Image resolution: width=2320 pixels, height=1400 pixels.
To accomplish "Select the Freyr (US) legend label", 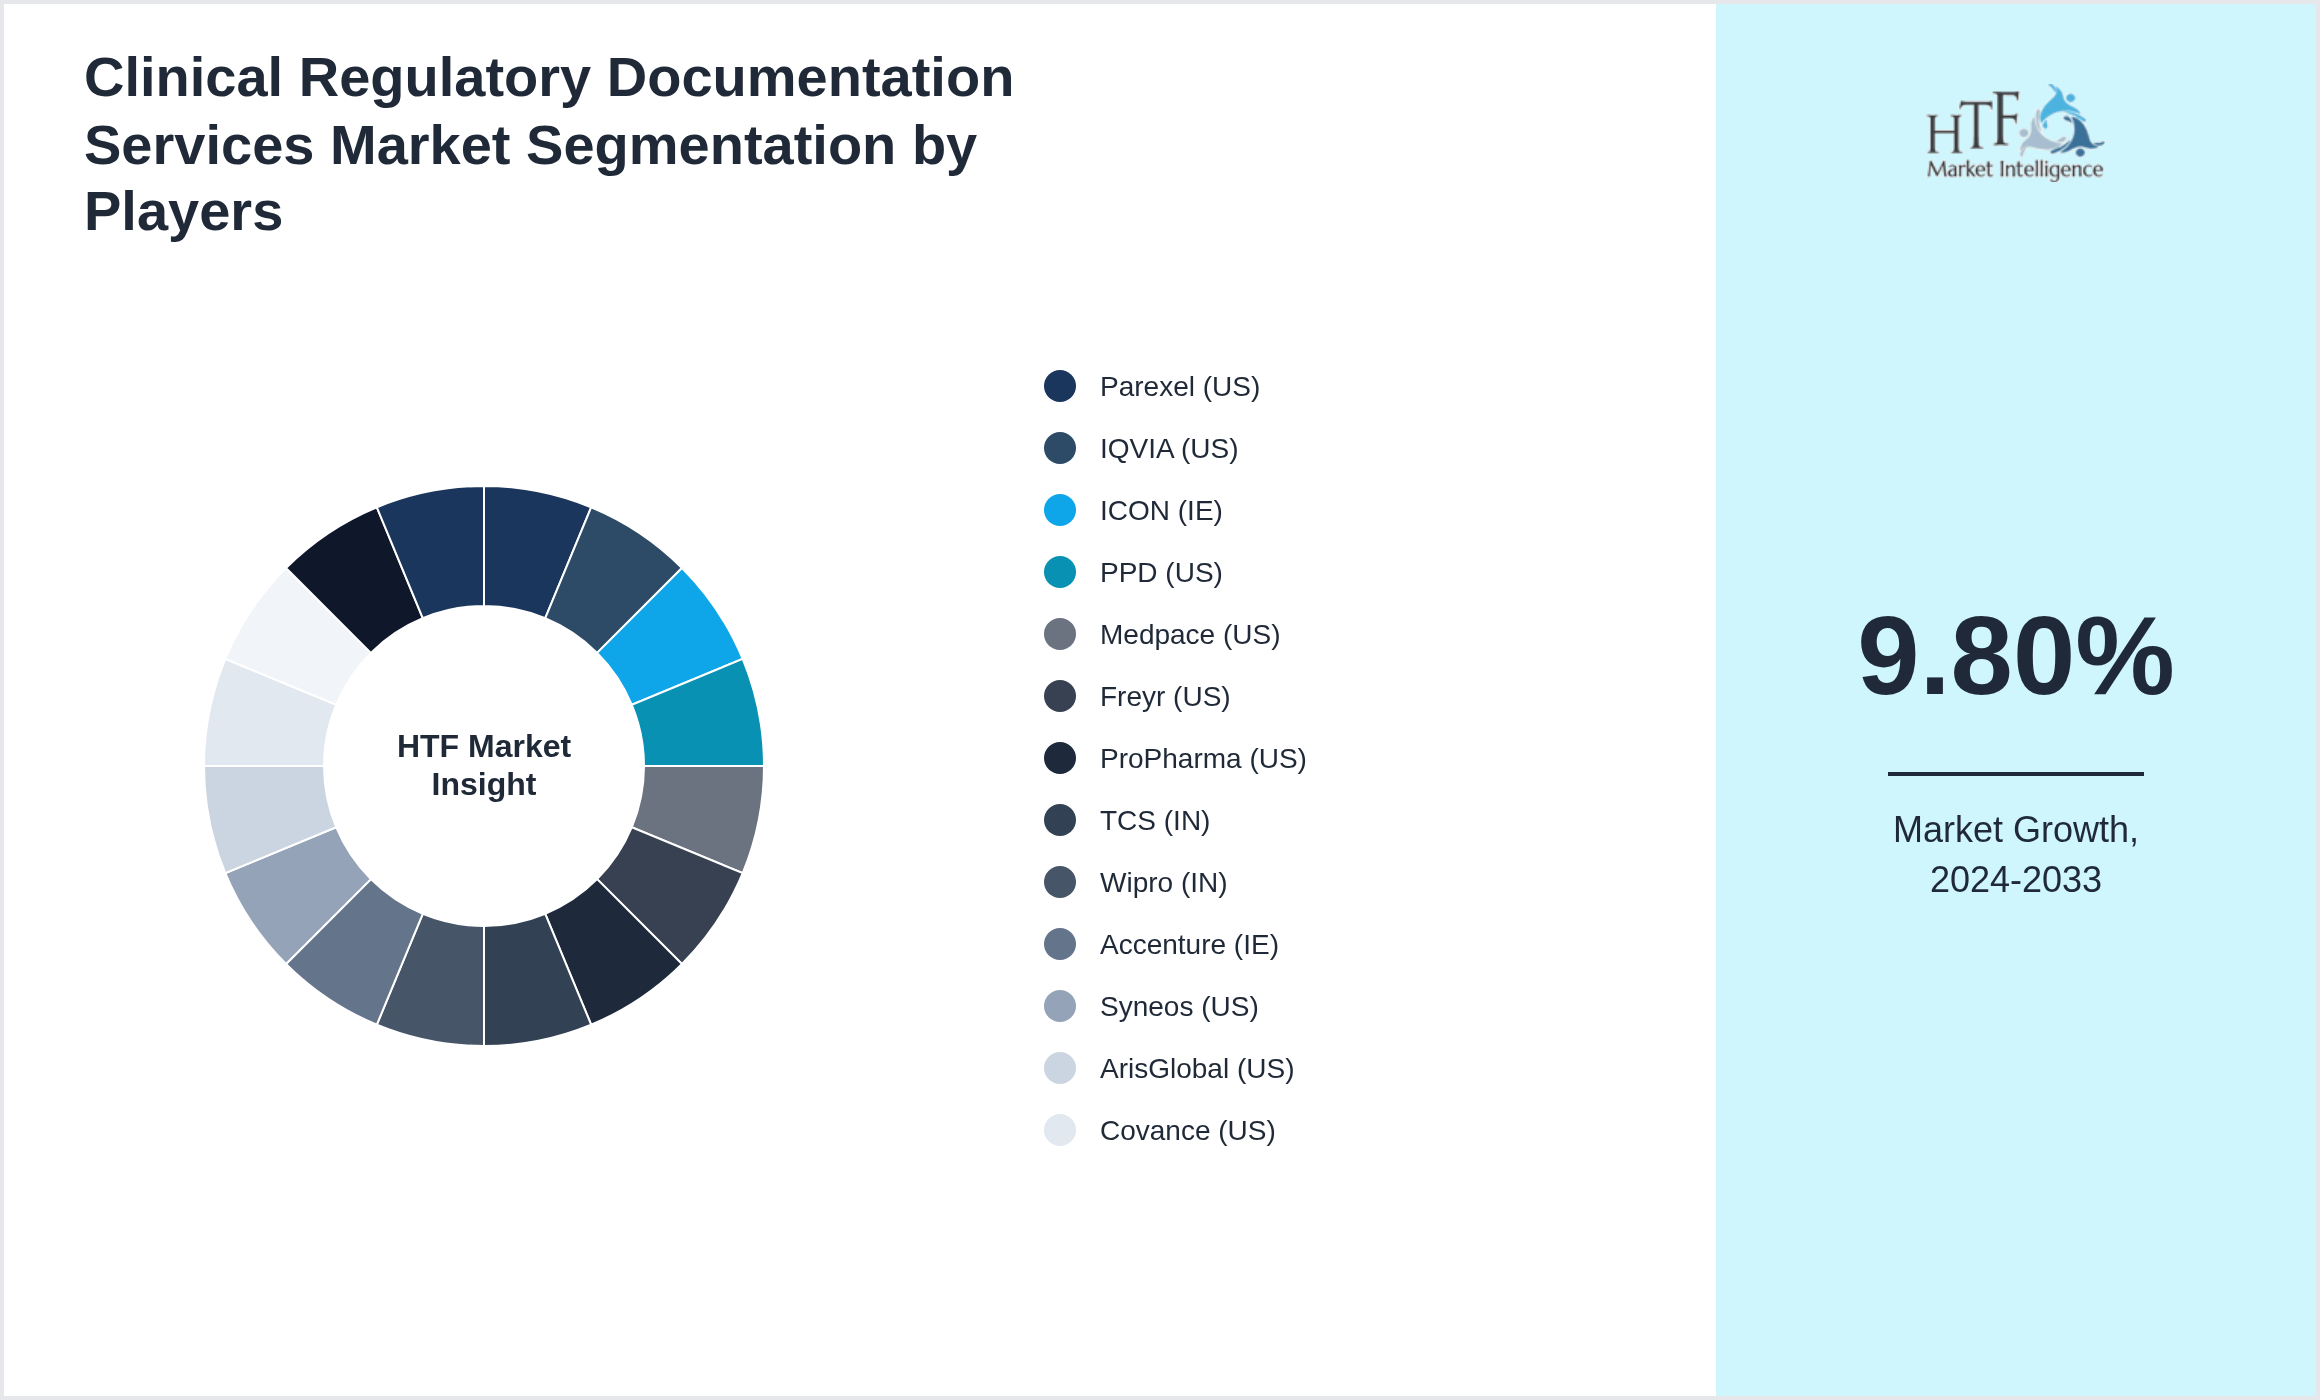I will (x=1165, y=697).
